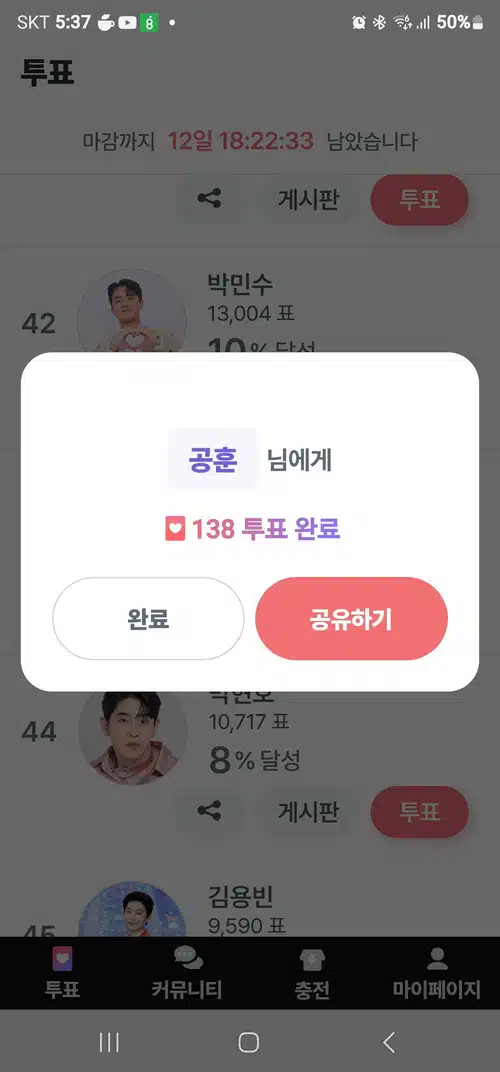Viewport: 500px width, 1072px height.
Task: Tap the share icon in row 44
Action: tap(209, 812)
